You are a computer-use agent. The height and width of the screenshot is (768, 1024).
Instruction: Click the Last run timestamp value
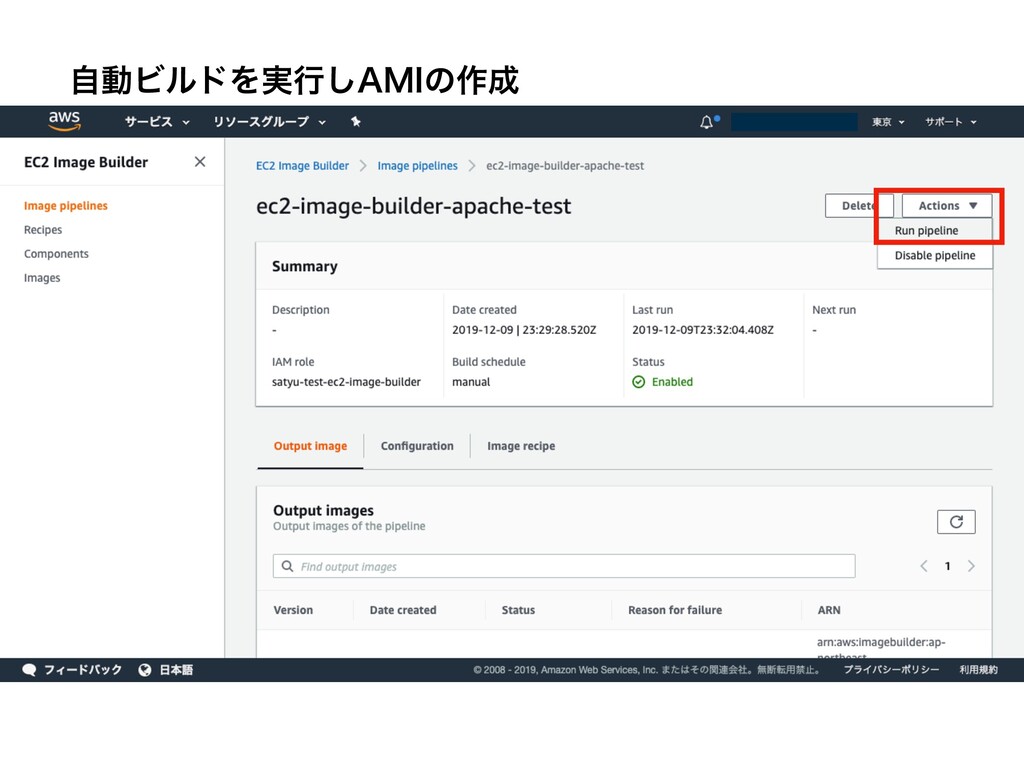click(x=703, y=330)
